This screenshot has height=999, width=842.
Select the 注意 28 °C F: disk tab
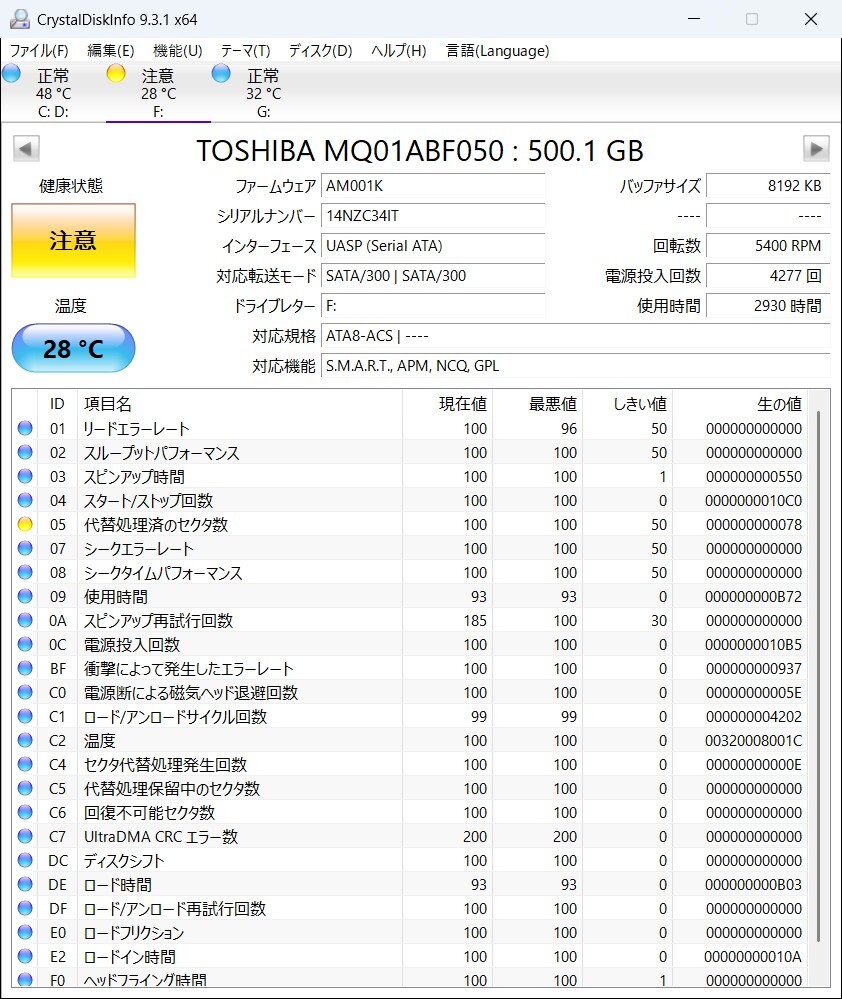click(158, 93)
